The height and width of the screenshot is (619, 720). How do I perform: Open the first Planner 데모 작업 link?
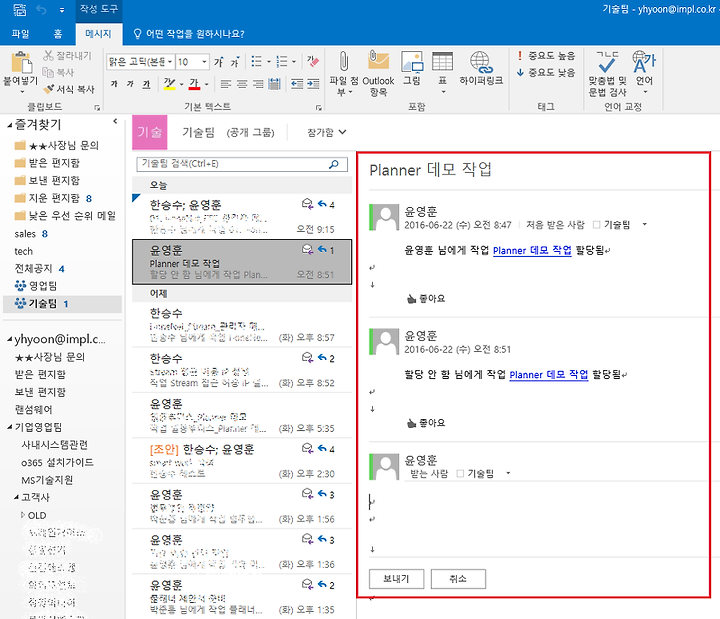(x=532, y=250)
